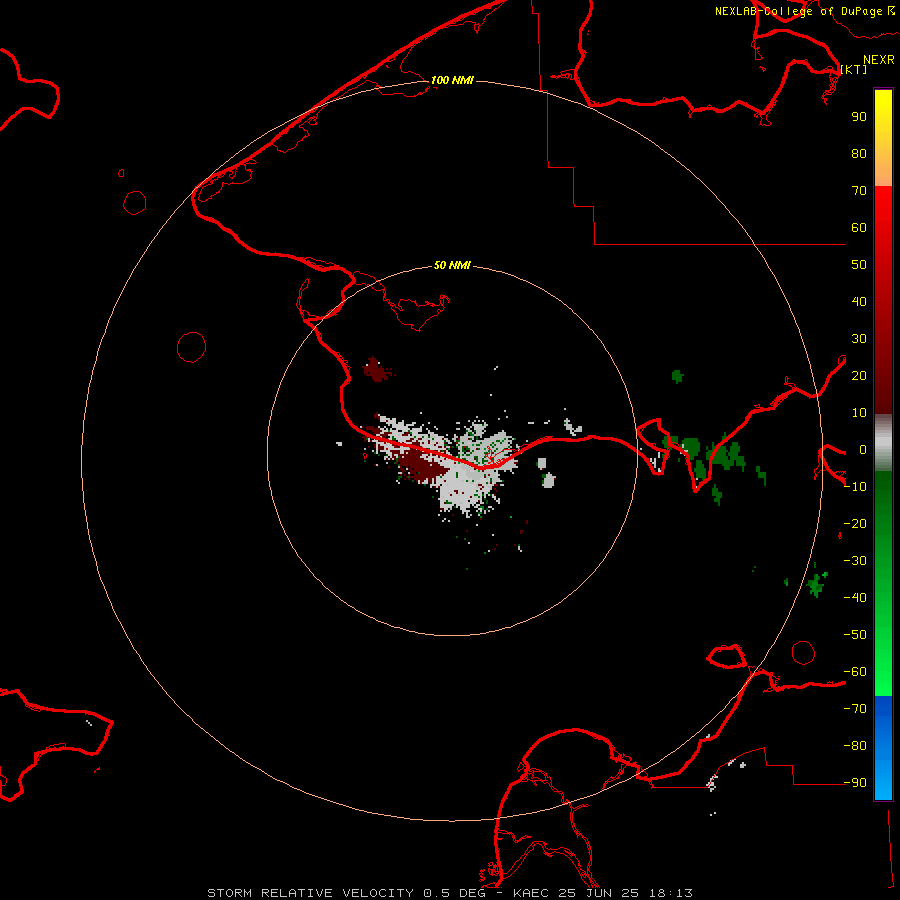Pick the blue band at color bar bottom
The width and height of the screenshot is (900, 900).
click(883, 748)
